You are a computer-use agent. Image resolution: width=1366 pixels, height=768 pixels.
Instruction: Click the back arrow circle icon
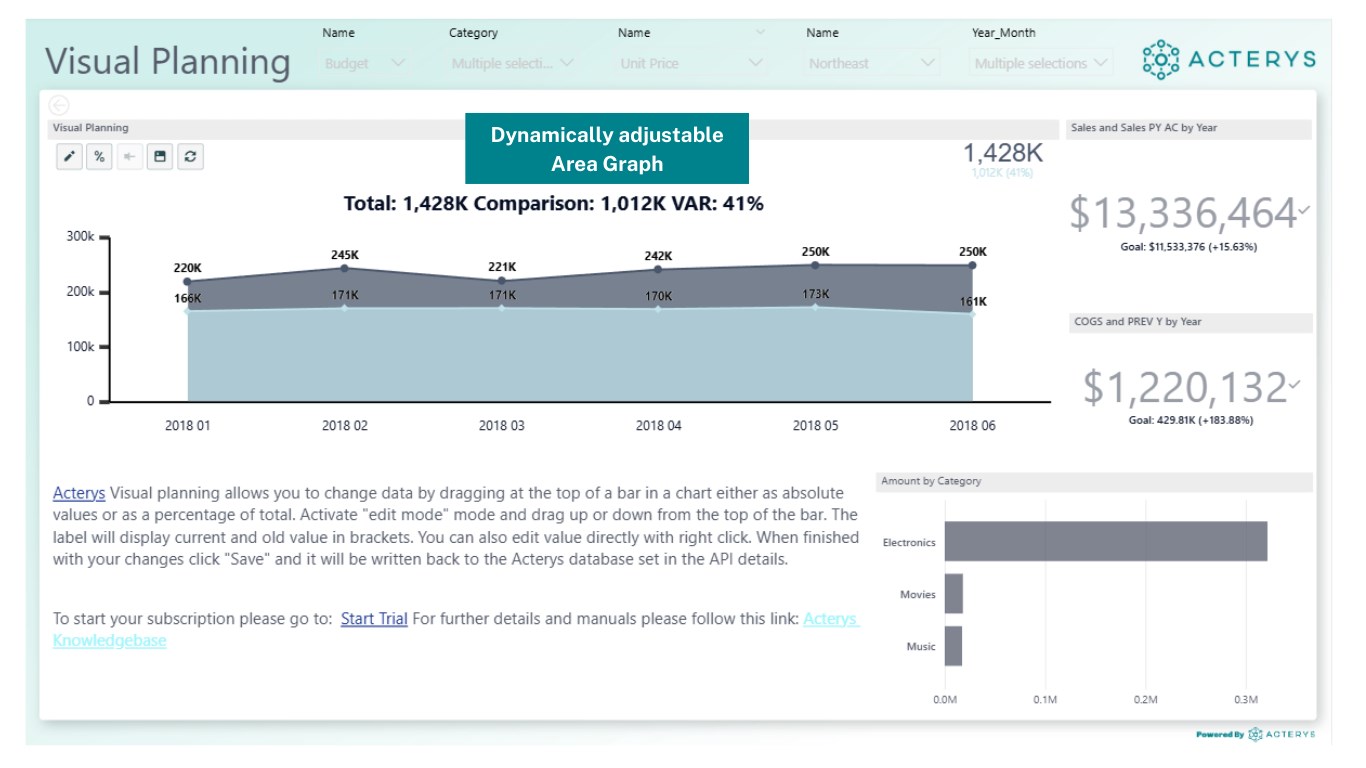point(59,105)
